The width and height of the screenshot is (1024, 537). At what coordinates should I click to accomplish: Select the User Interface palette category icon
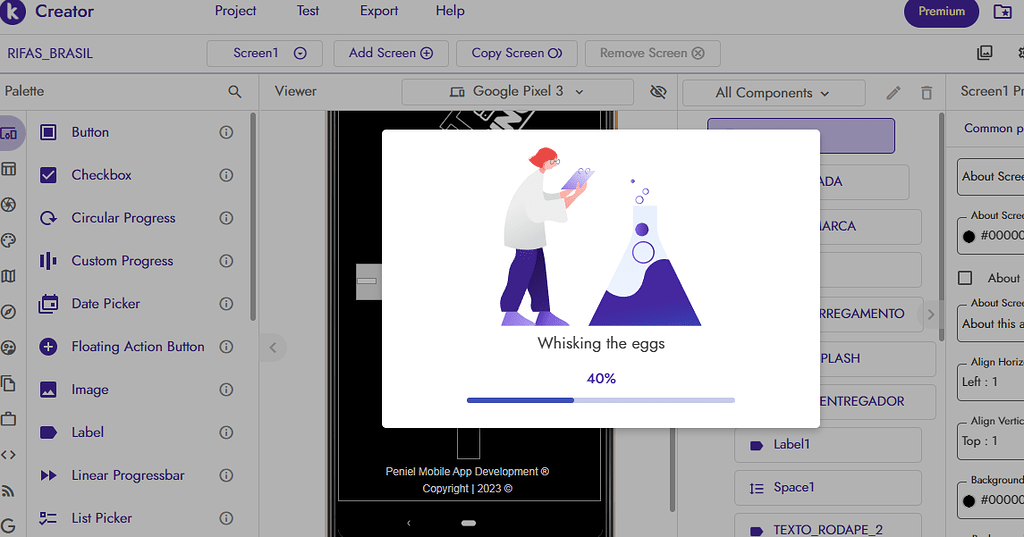[x=9, y=134]
